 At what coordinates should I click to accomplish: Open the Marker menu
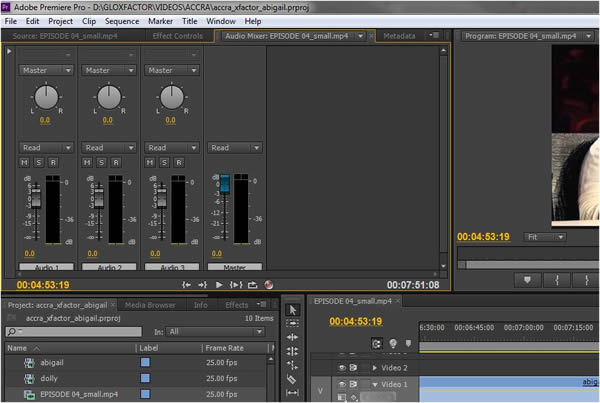point(160,21)
